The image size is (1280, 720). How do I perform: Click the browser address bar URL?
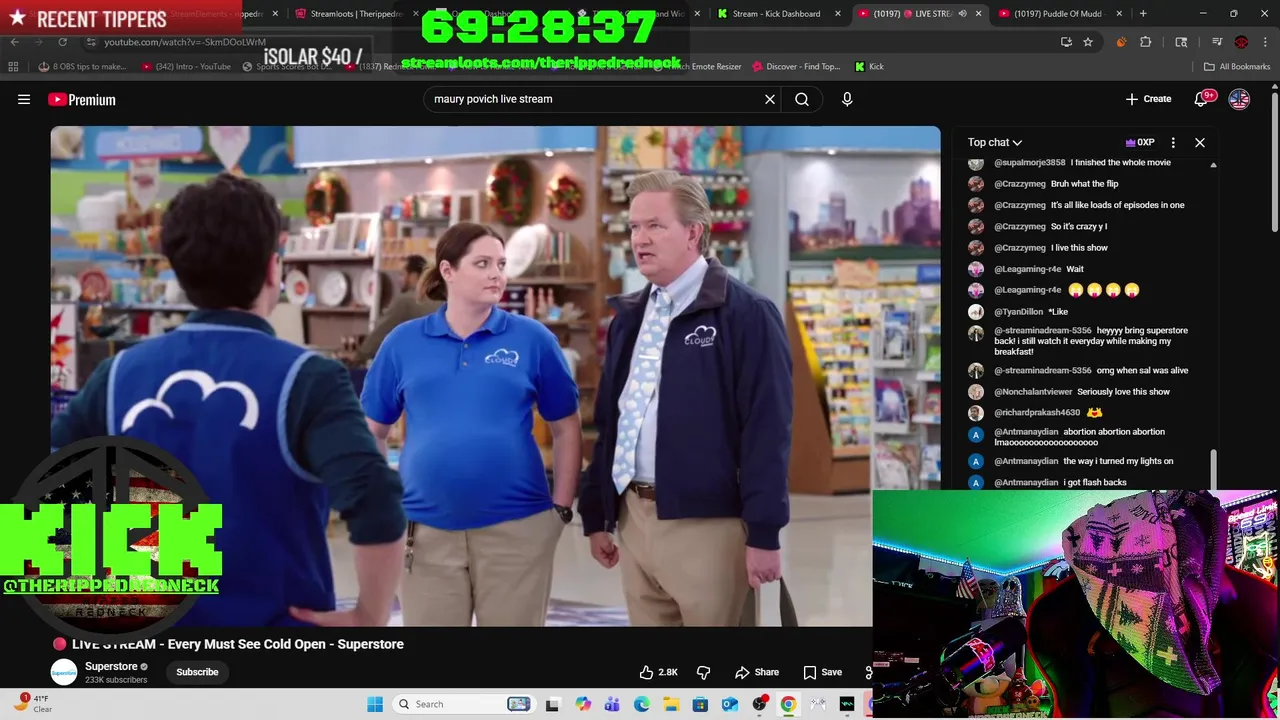point(185,42)
